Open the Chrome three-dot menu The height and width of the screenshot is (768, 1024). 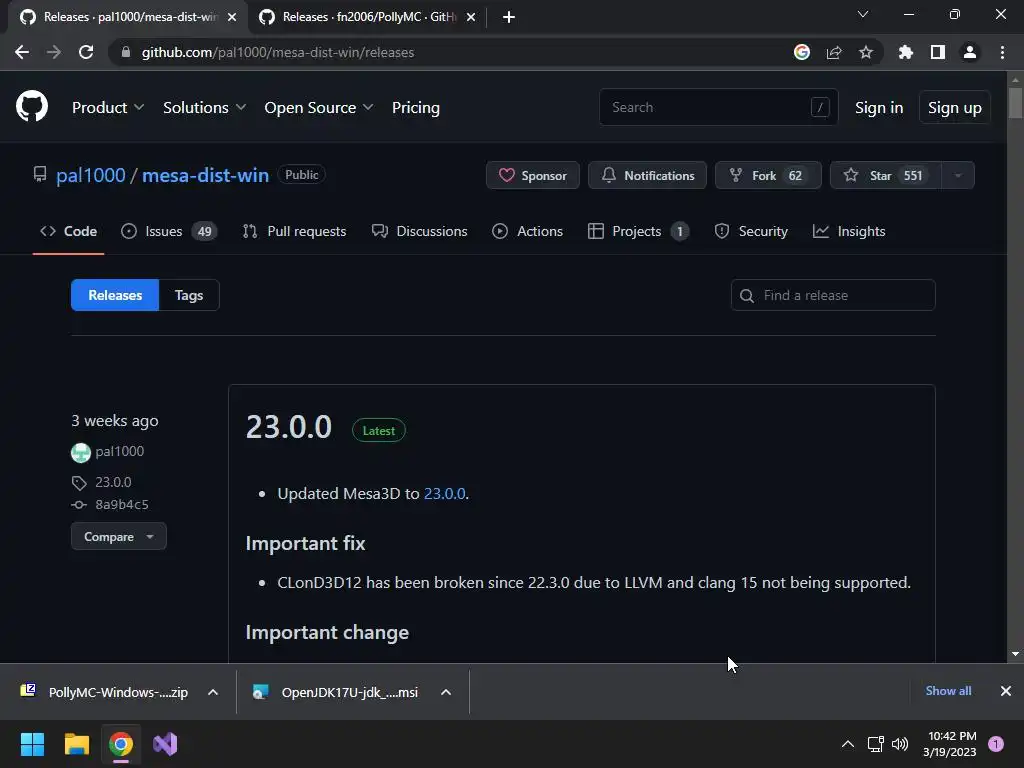[1002, 52]
